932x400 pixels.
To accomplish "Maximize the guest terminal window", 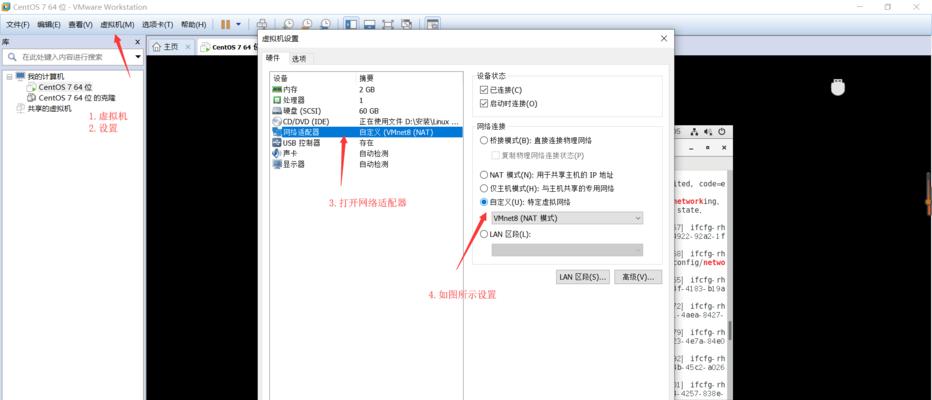I will tap(707, 147).
